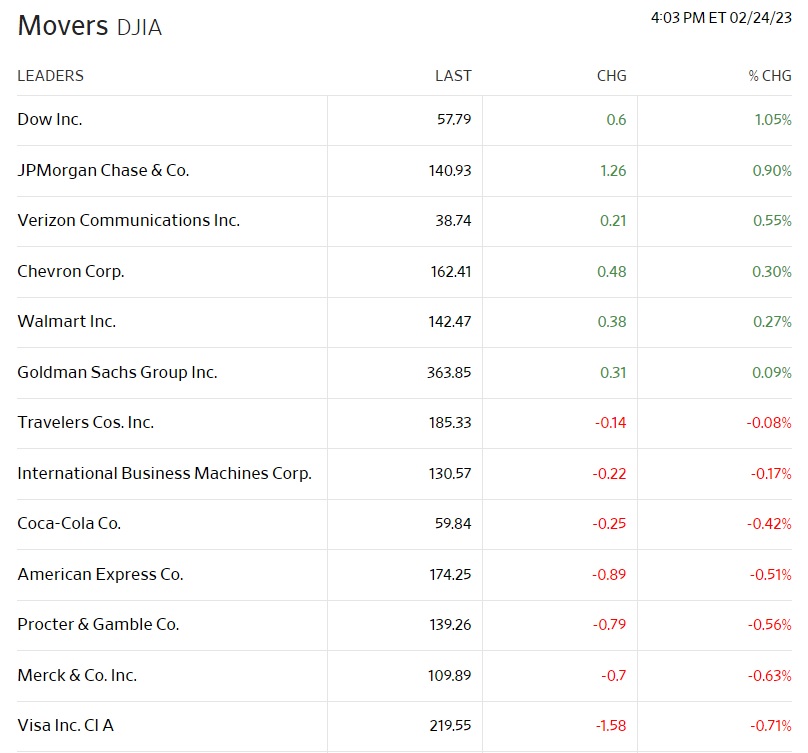Click Merck change value -0.7

614,676
